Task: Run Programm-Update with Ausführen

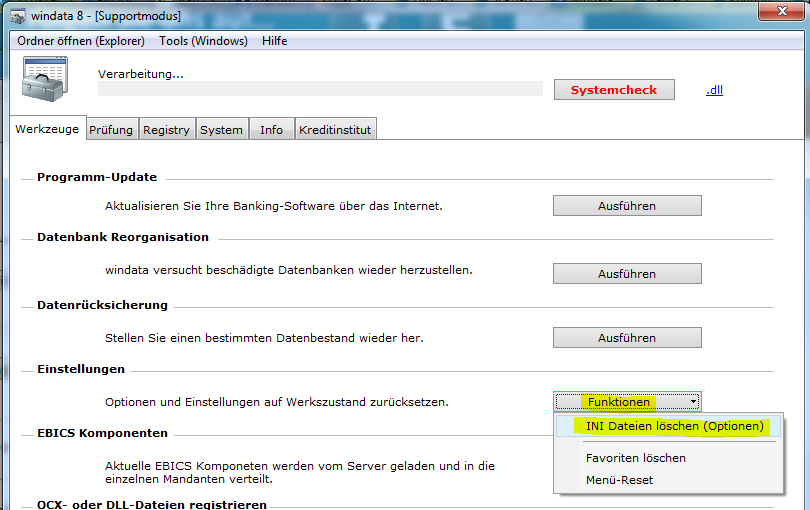Action: click(627, 206)
